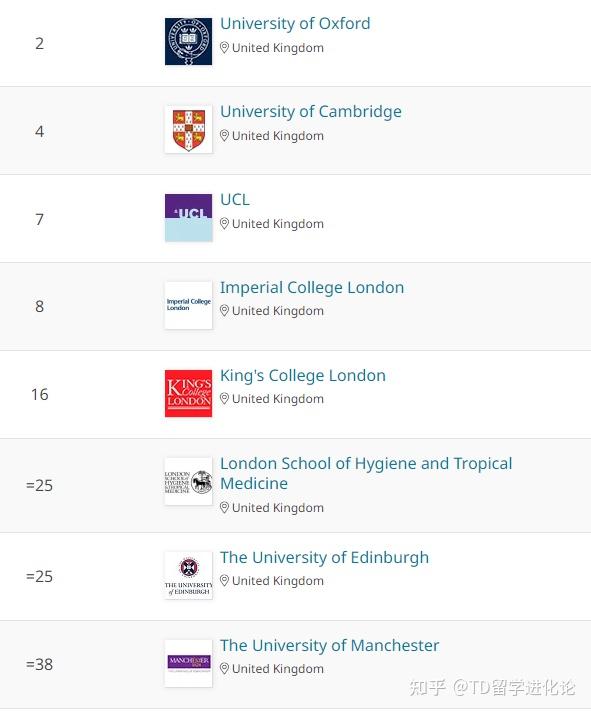Open the Imperial College London link
The image size is (591, 712).
pos(312,287)
